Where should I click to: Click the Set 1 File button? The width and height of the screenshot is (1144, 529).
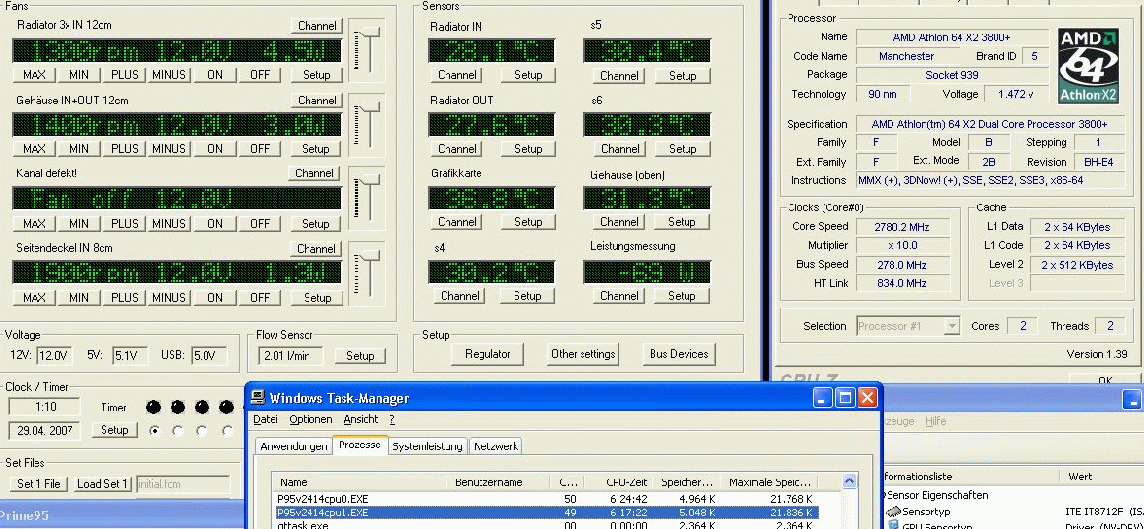(x=39, y=484)
